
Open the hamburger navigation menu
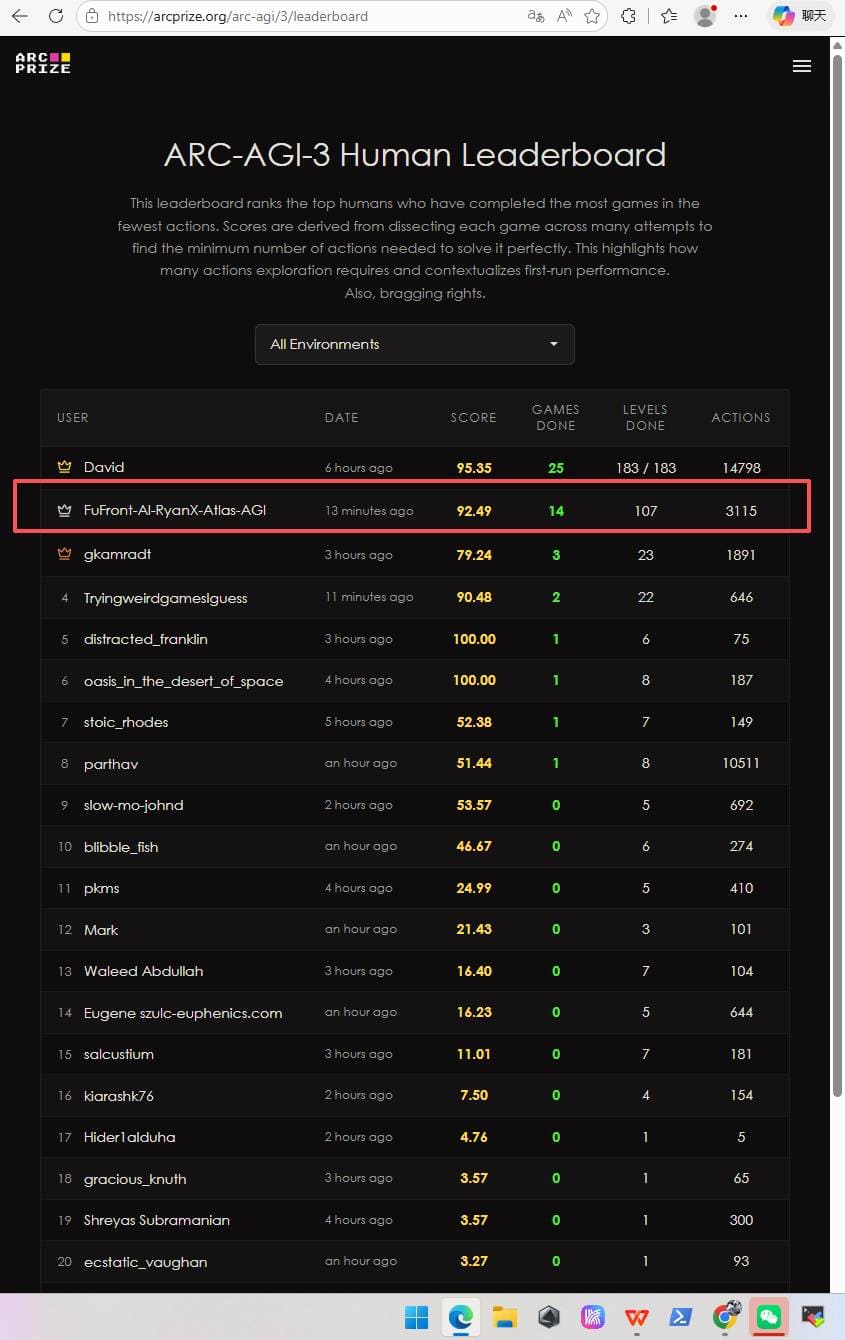[x=801, y=66]
